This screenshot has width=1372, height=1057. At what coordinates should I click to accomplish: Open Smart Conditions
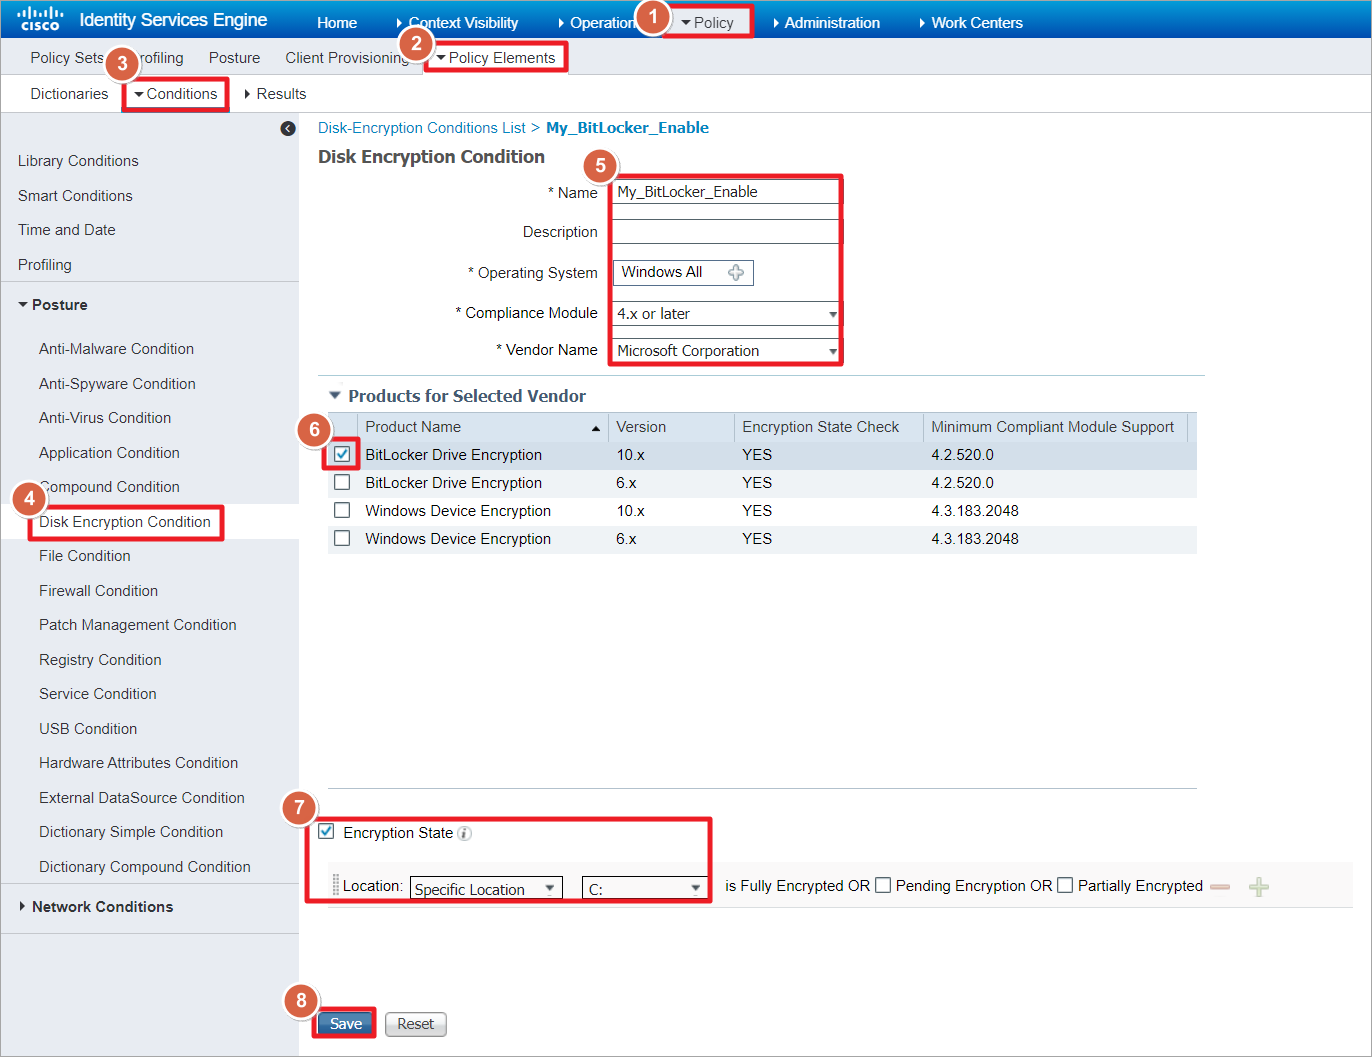(75, 196)
